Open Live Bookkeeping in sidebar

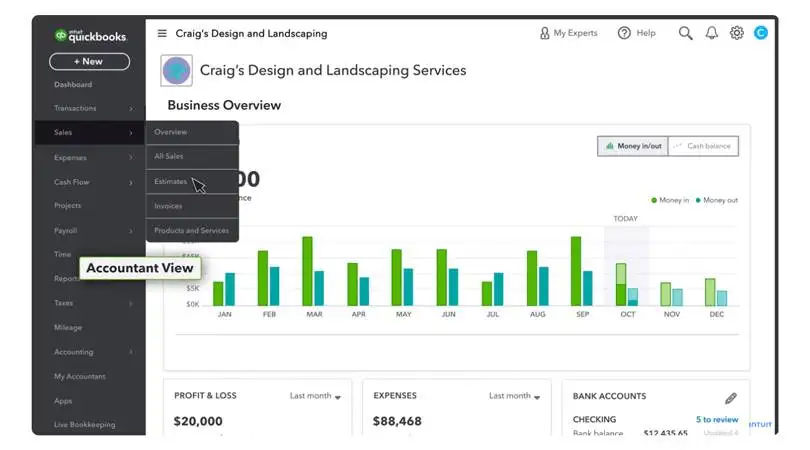85,425
